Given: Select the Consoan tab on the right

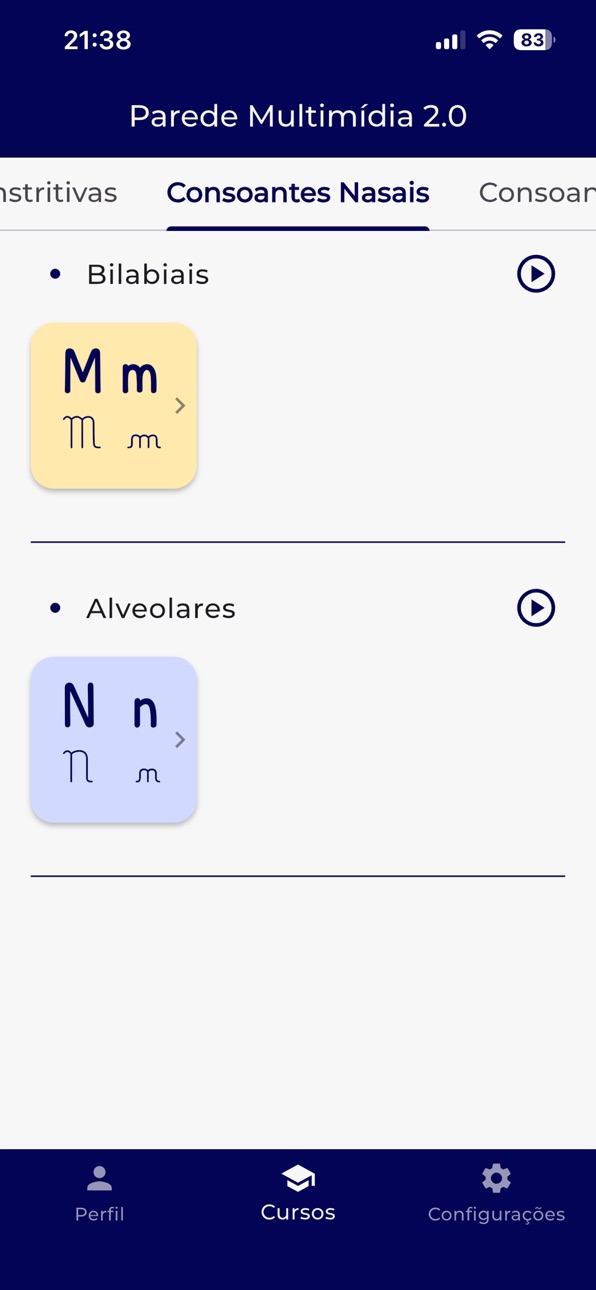Looking at the screenshot, I should [537, 193].
